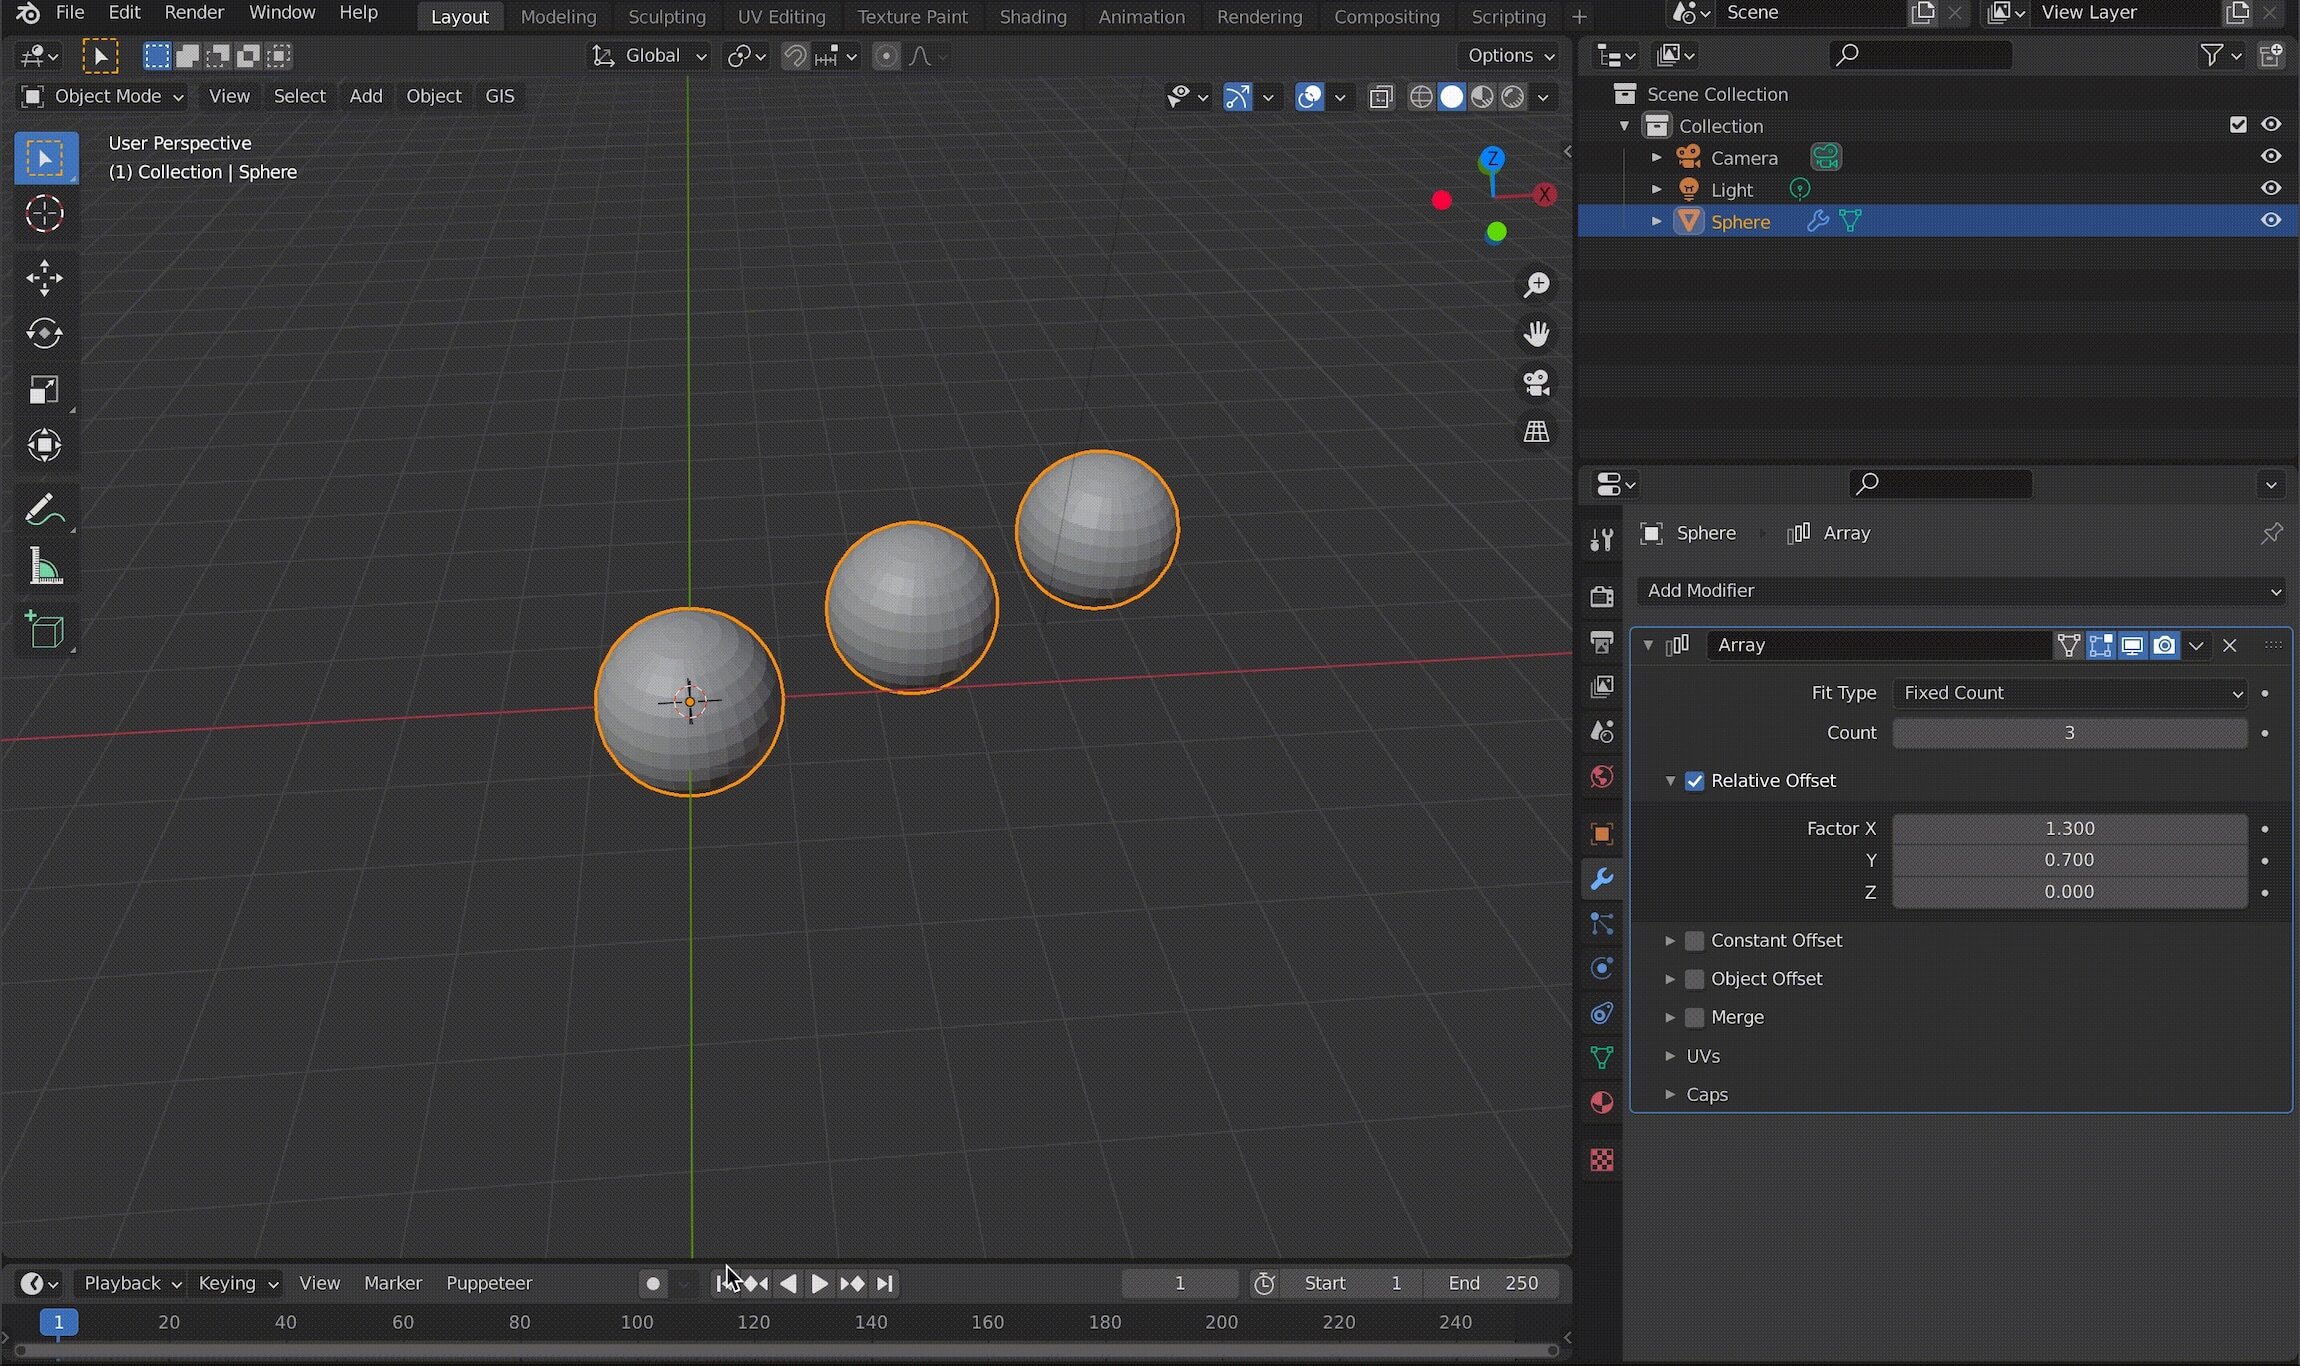Open the Physics properties tab

tap(1602, 968)
